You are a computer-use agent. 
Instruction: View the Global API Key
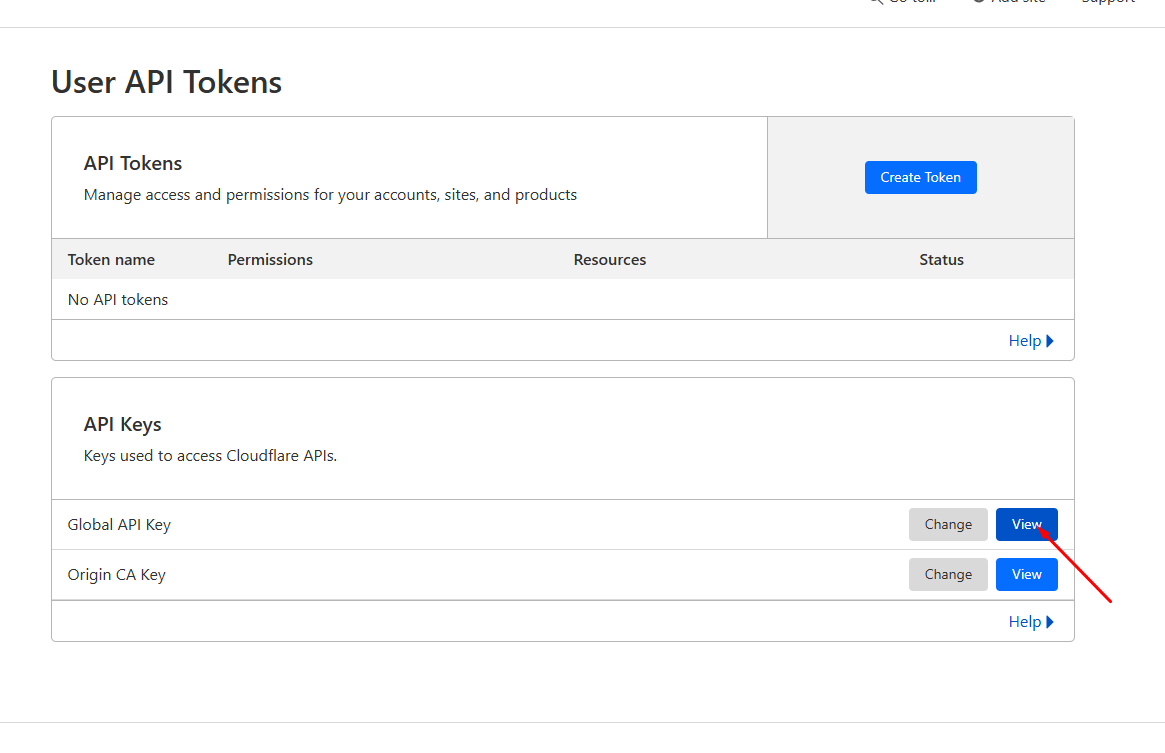coord(1026,525)
